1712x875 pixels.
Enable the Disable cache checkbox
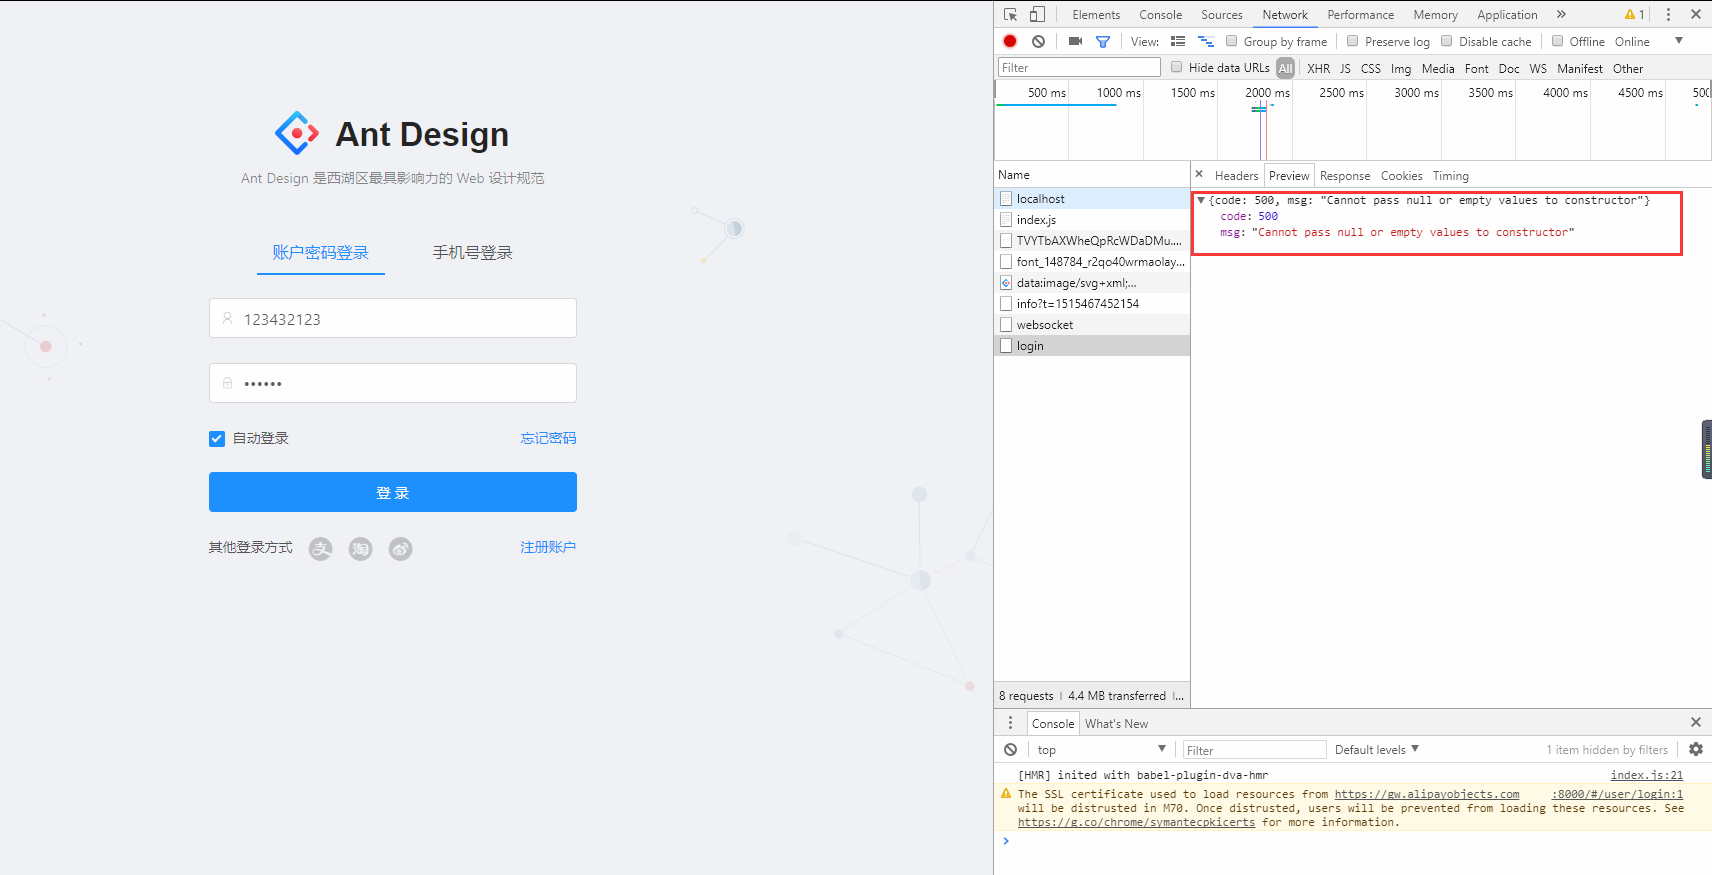pos(1446,41)
